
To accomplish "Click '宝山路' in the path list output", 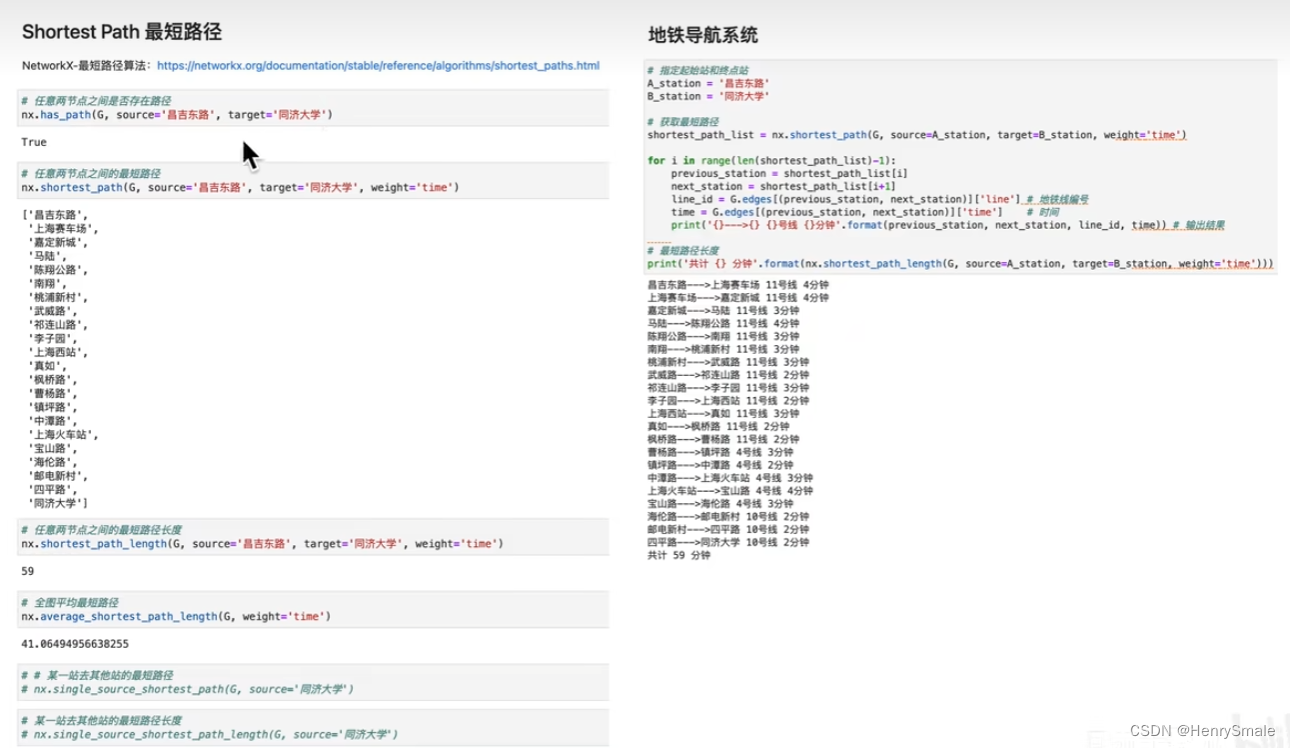I will click(53, 449).
